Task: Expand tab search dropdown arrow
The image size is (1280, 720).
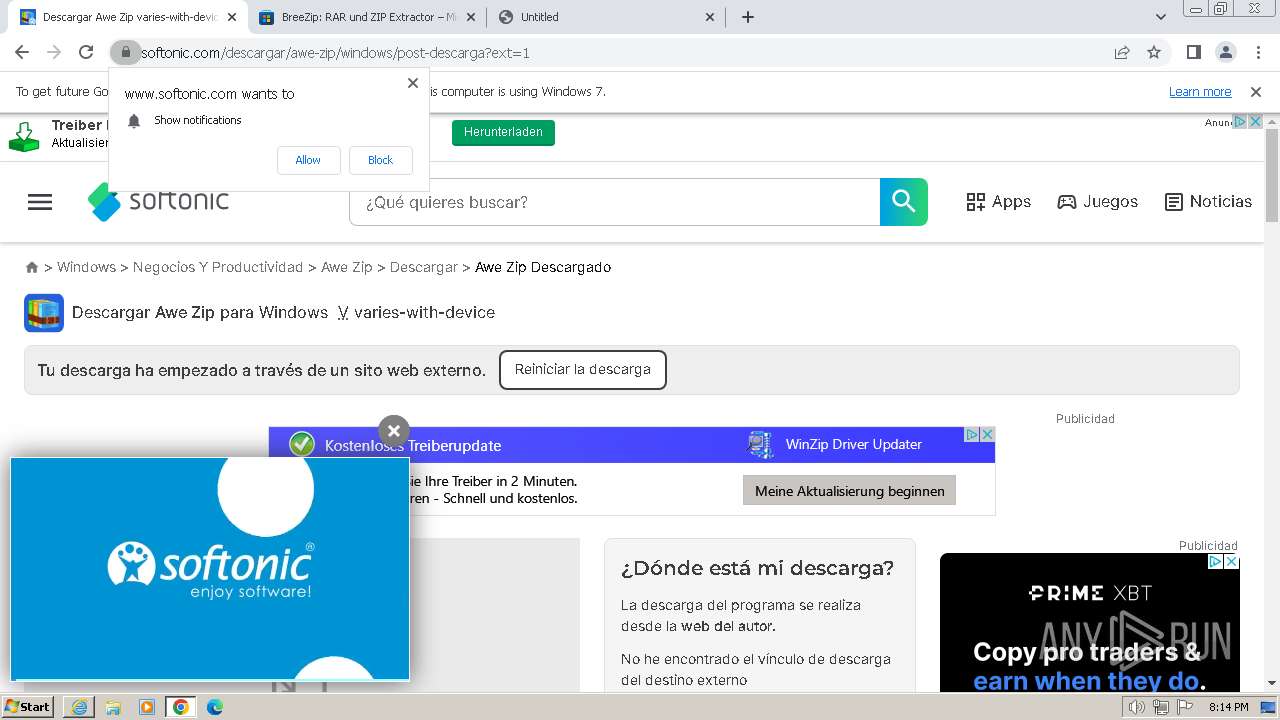Action: tap(1161, 17)
